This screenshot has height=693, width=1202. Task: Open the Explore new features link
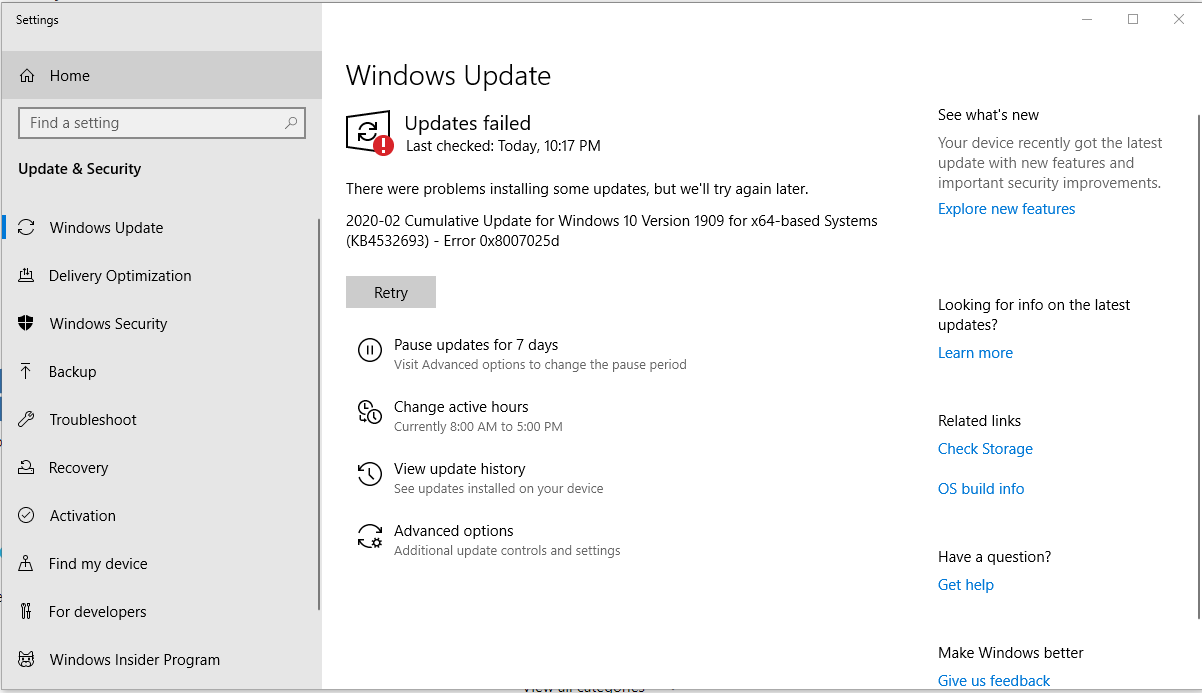pos(1006,209)
